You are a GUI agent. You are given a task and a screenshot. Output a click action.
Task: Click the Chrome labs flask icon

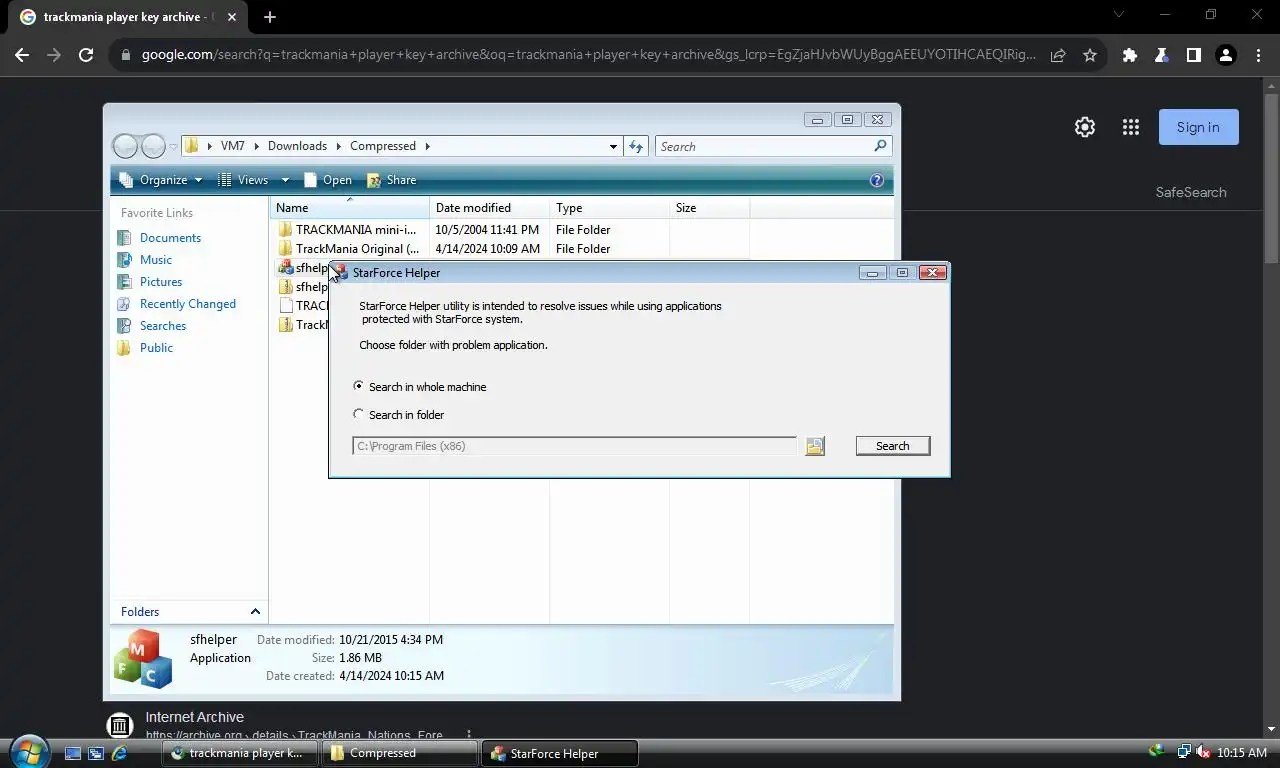pos(1162,55)
